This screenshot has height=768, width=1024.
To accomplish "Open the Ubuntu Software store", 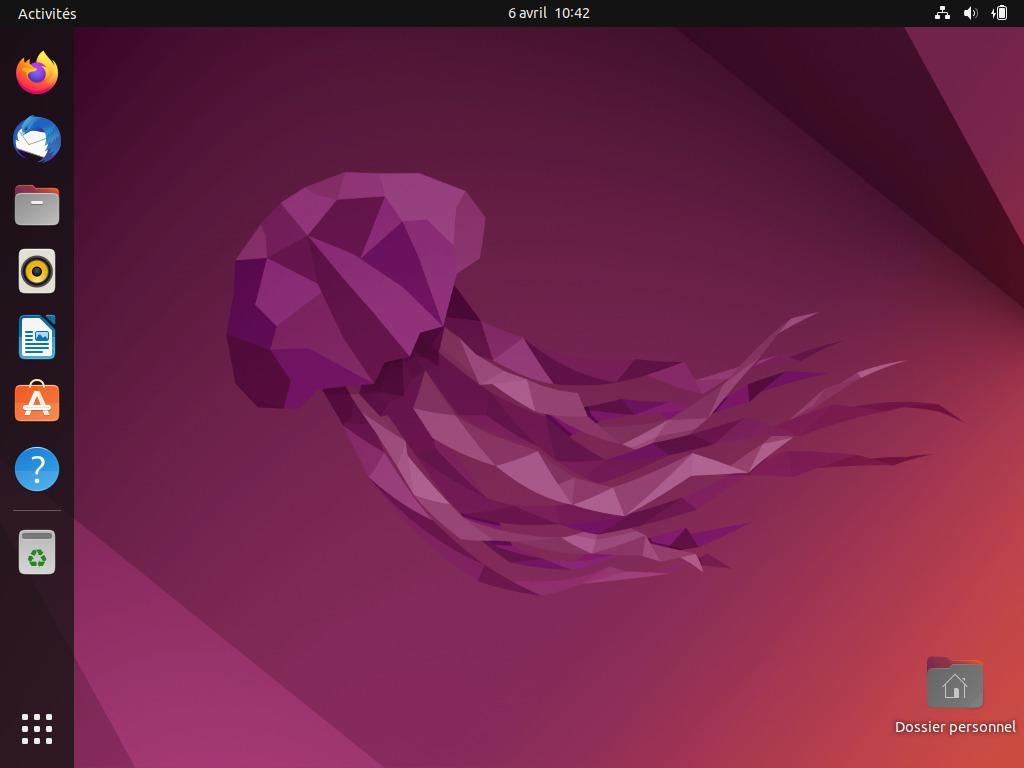I will [x=37, y=401].
